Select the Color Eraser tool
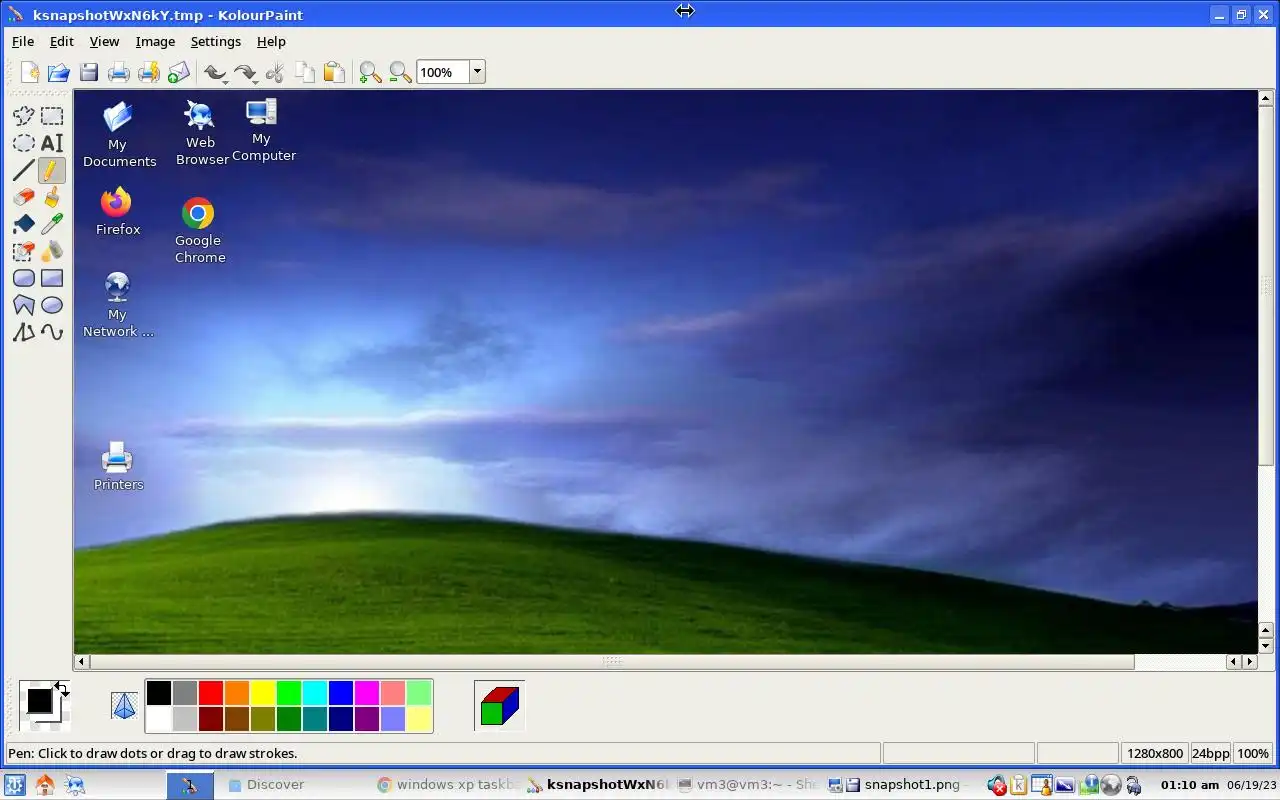 [x=23, y=251]
